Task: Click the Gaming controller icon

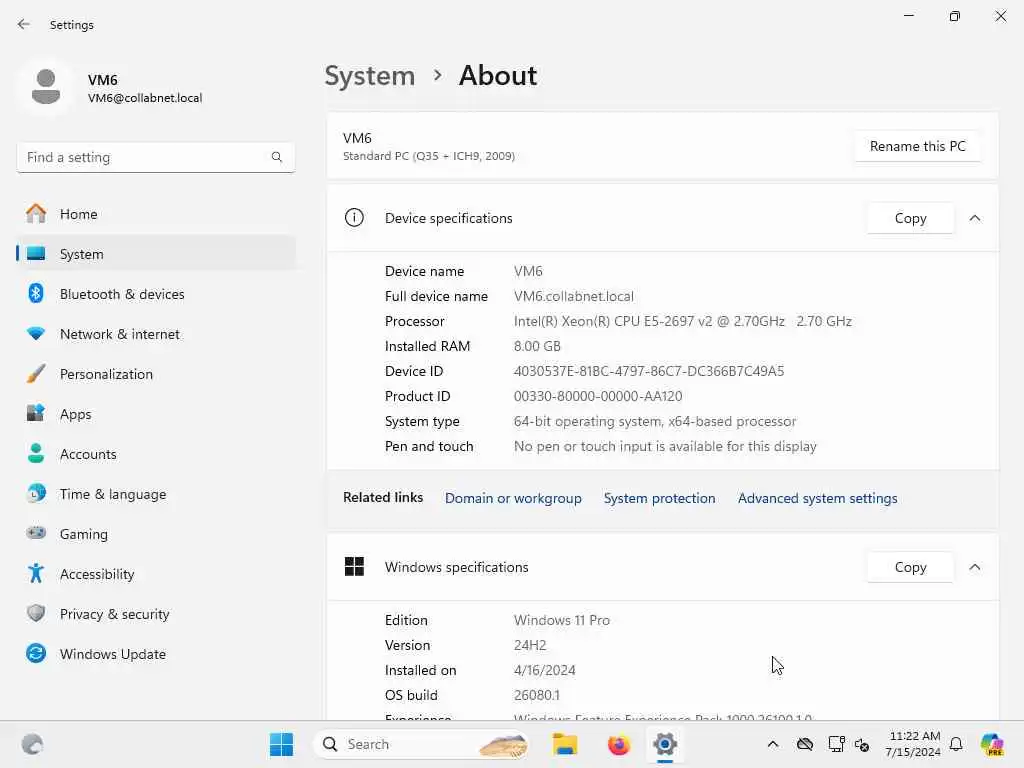Action: point(36,533)
